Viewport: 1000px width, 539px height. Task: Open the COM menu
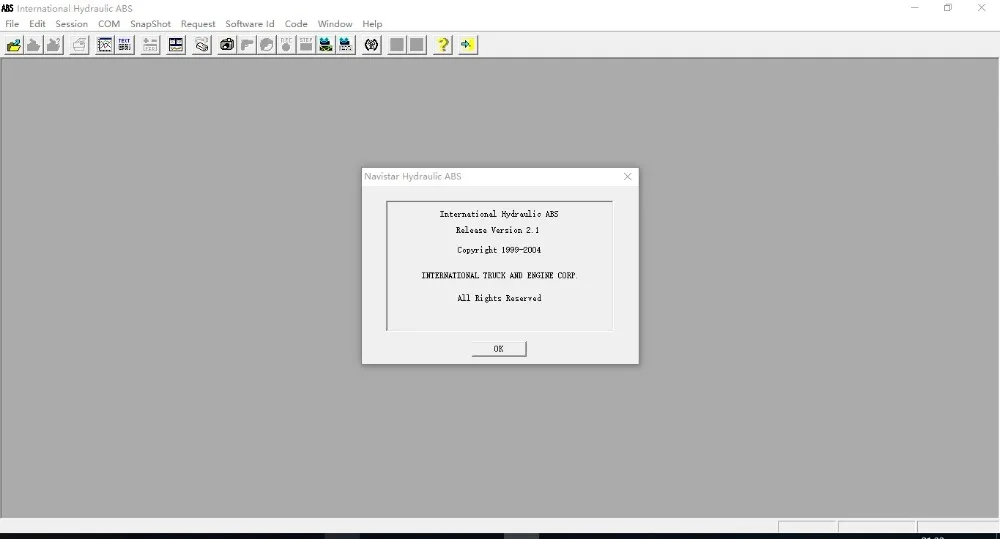(x=109, y=24)
